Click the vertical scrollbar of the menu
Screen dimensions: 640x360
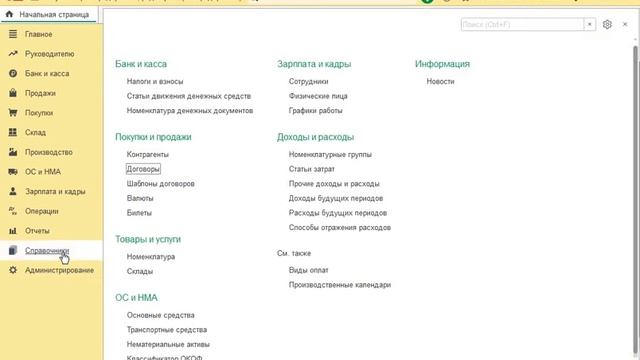[636, 199]
